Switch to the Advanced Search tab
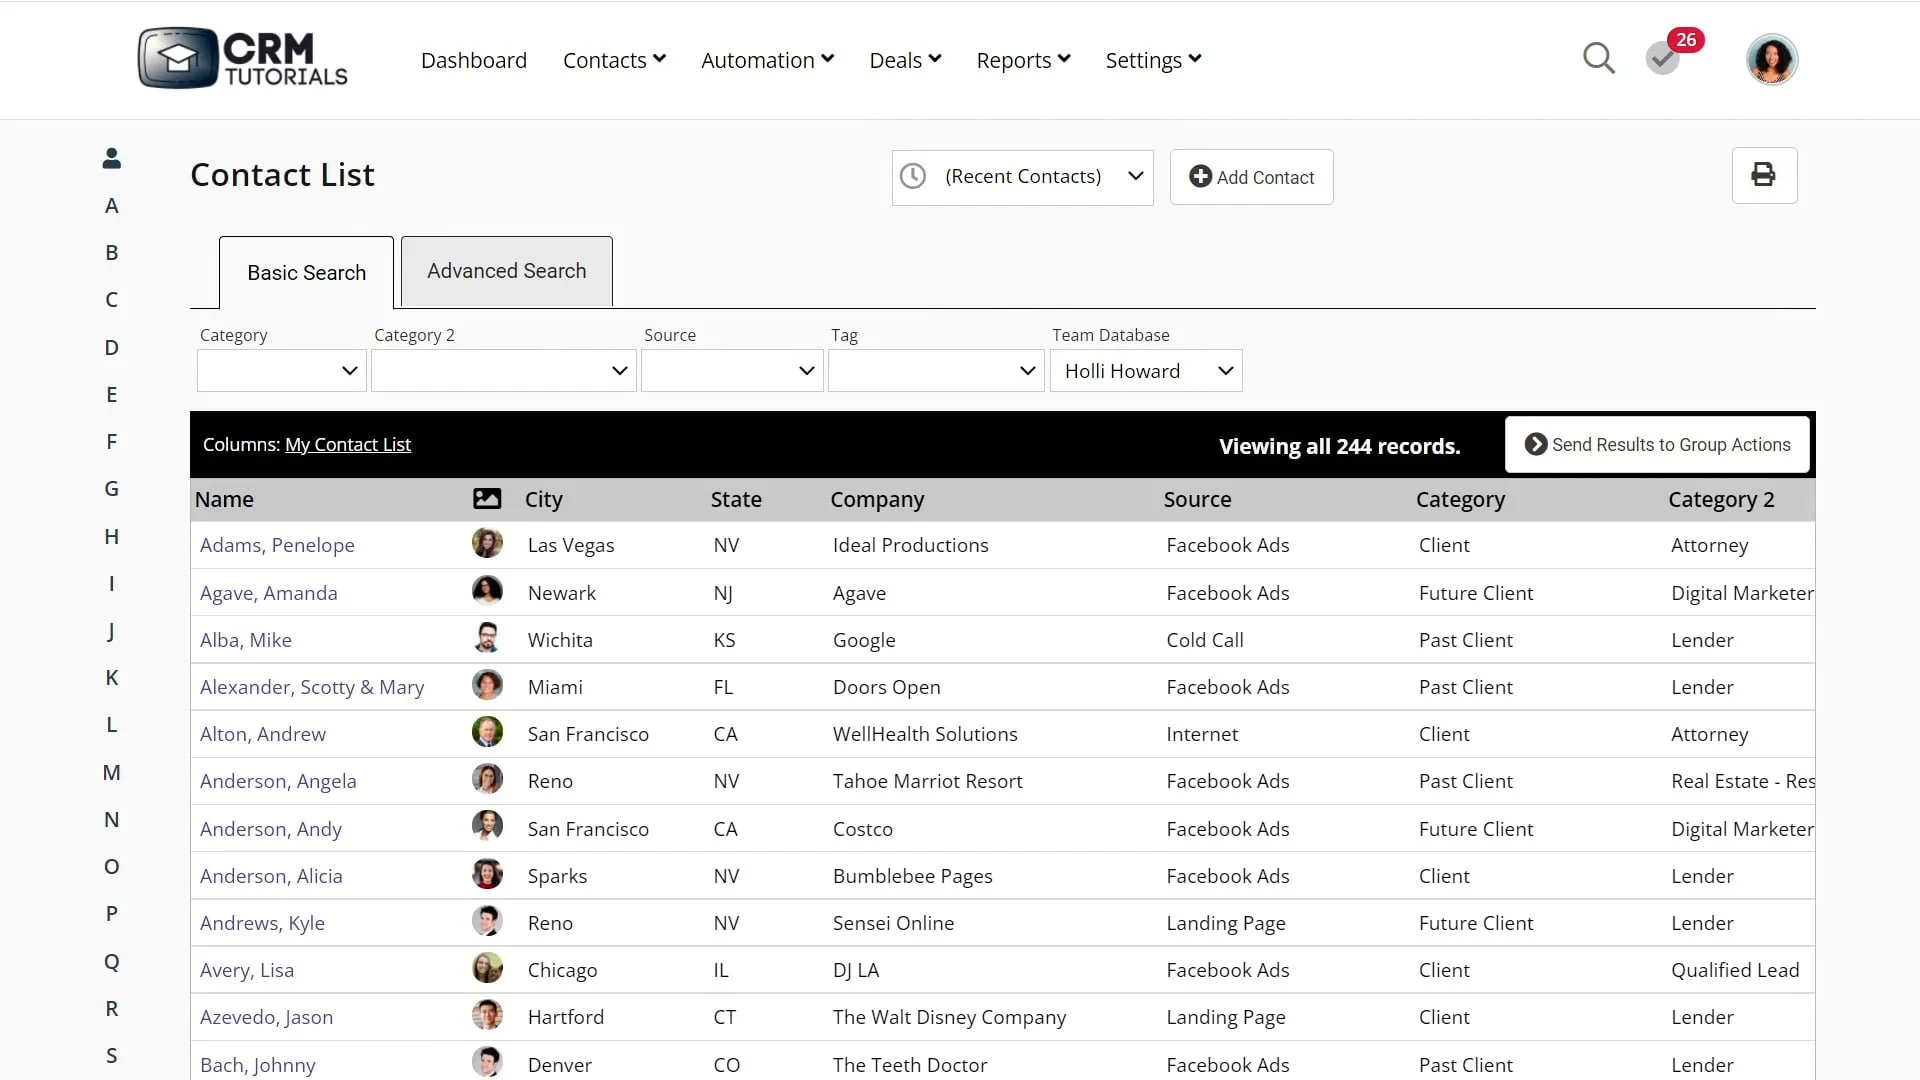 (506, 271)
